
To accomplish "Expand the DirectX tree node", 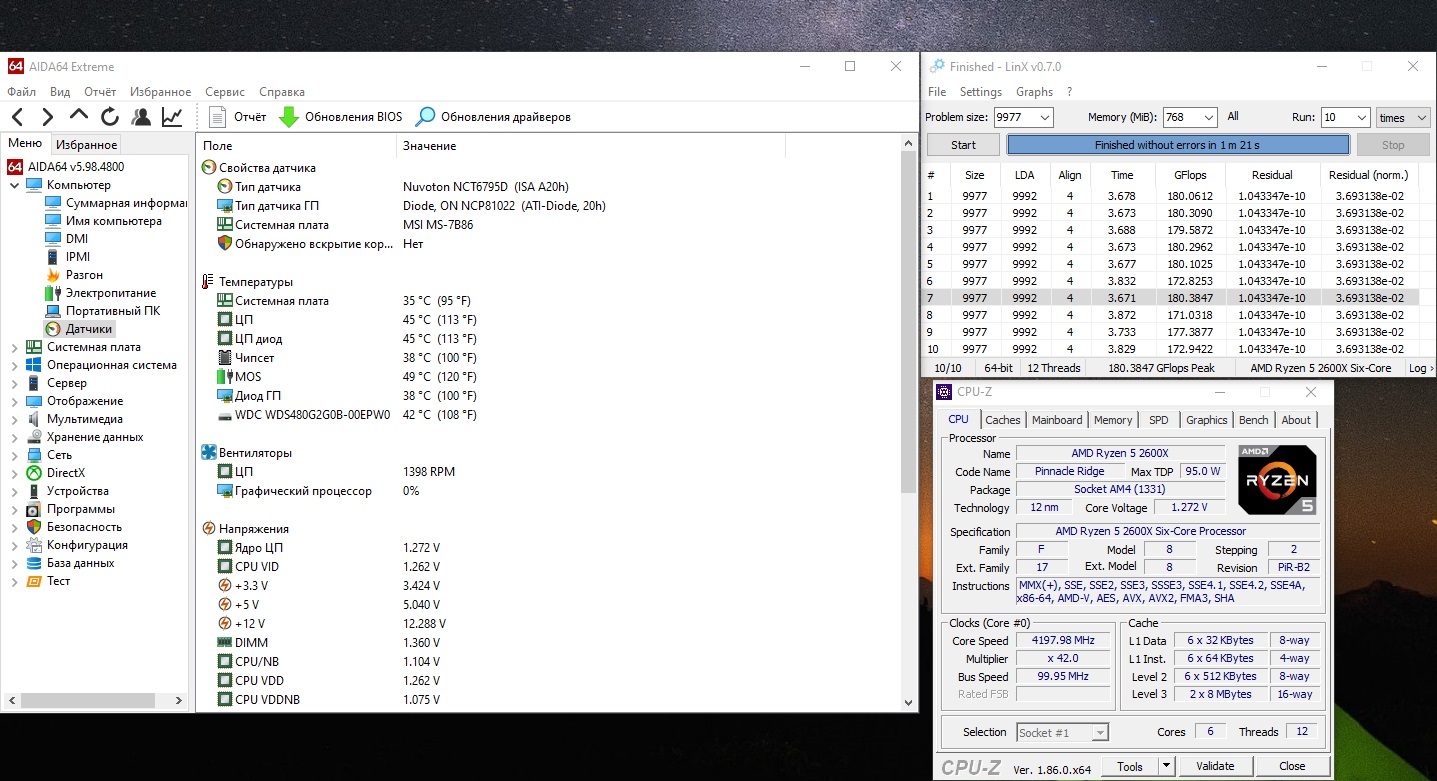I will tap(14, 473).
